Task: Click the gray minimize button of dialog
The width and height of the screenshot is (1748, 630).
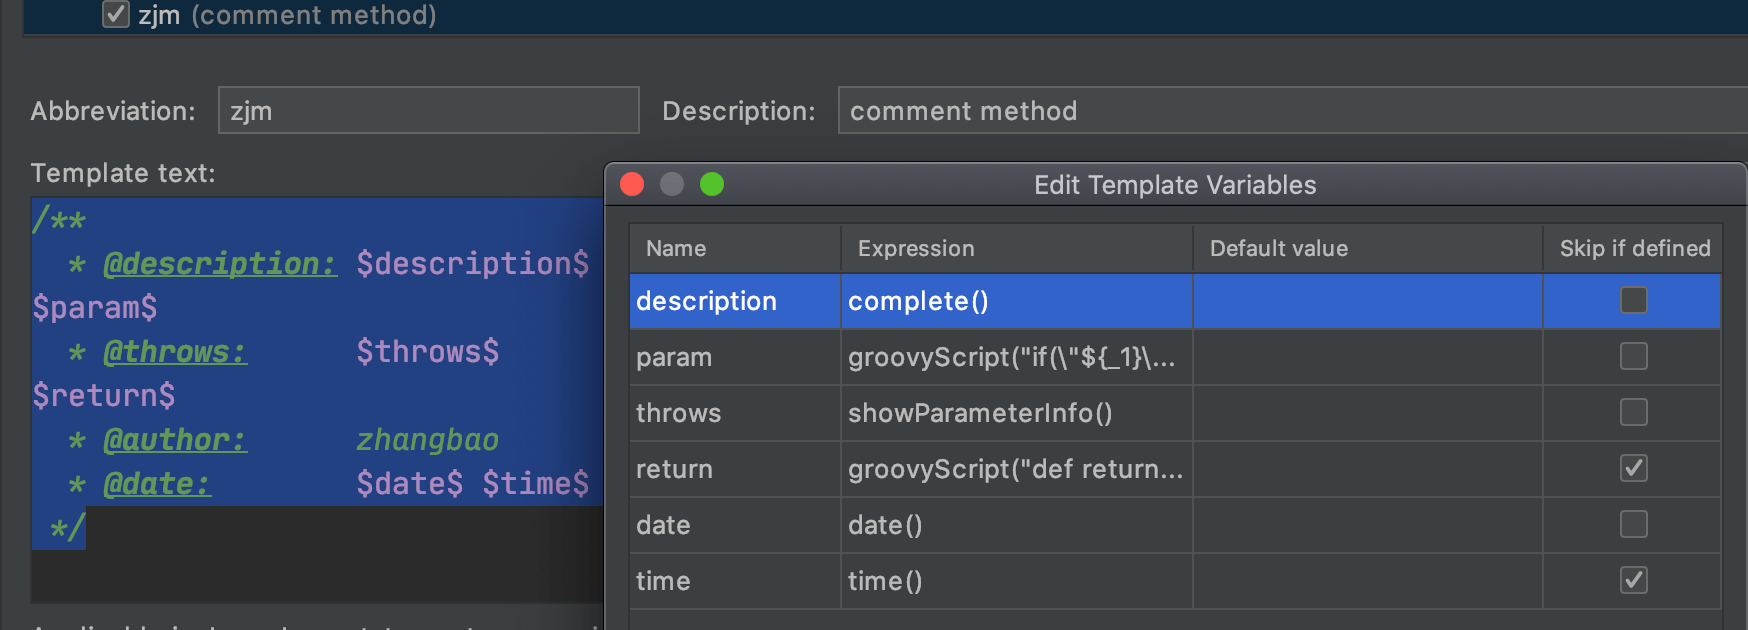Action: pyautogui.click(x=672, y=185)
